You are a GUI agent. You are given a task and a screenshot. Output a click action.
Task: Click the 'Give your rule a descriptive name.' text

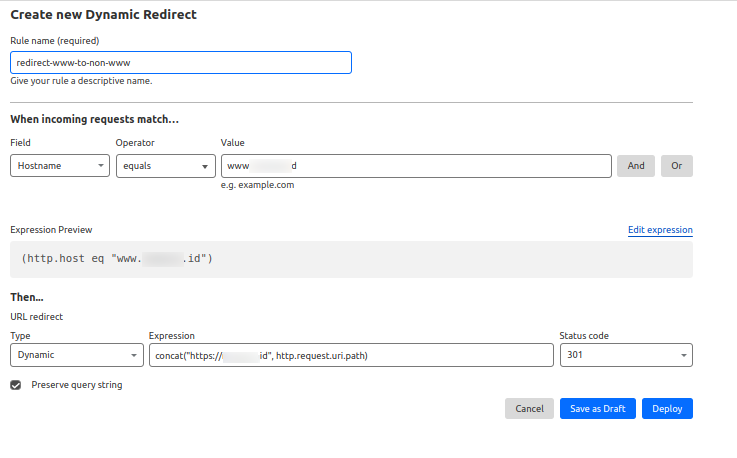81,81
